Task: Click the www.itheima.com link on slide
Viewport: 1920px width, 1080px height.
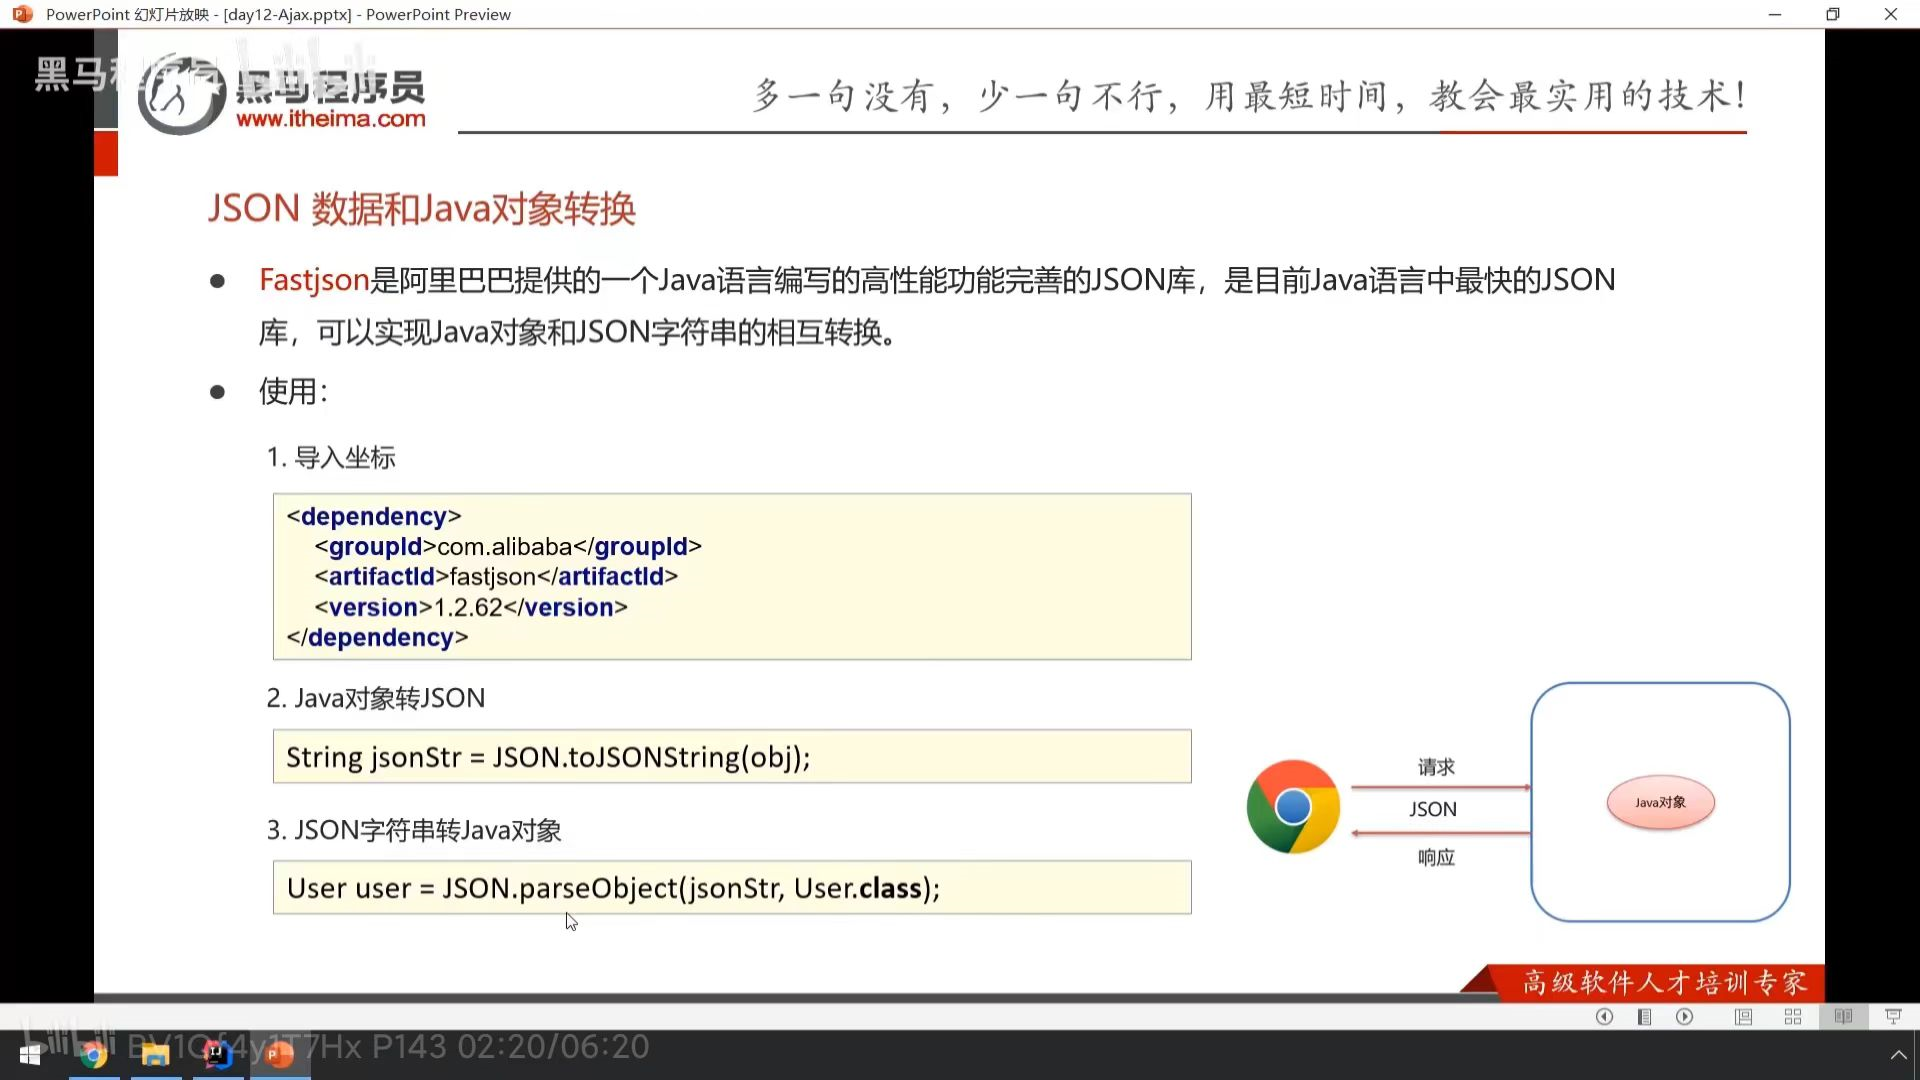Action: pos(330,119)
